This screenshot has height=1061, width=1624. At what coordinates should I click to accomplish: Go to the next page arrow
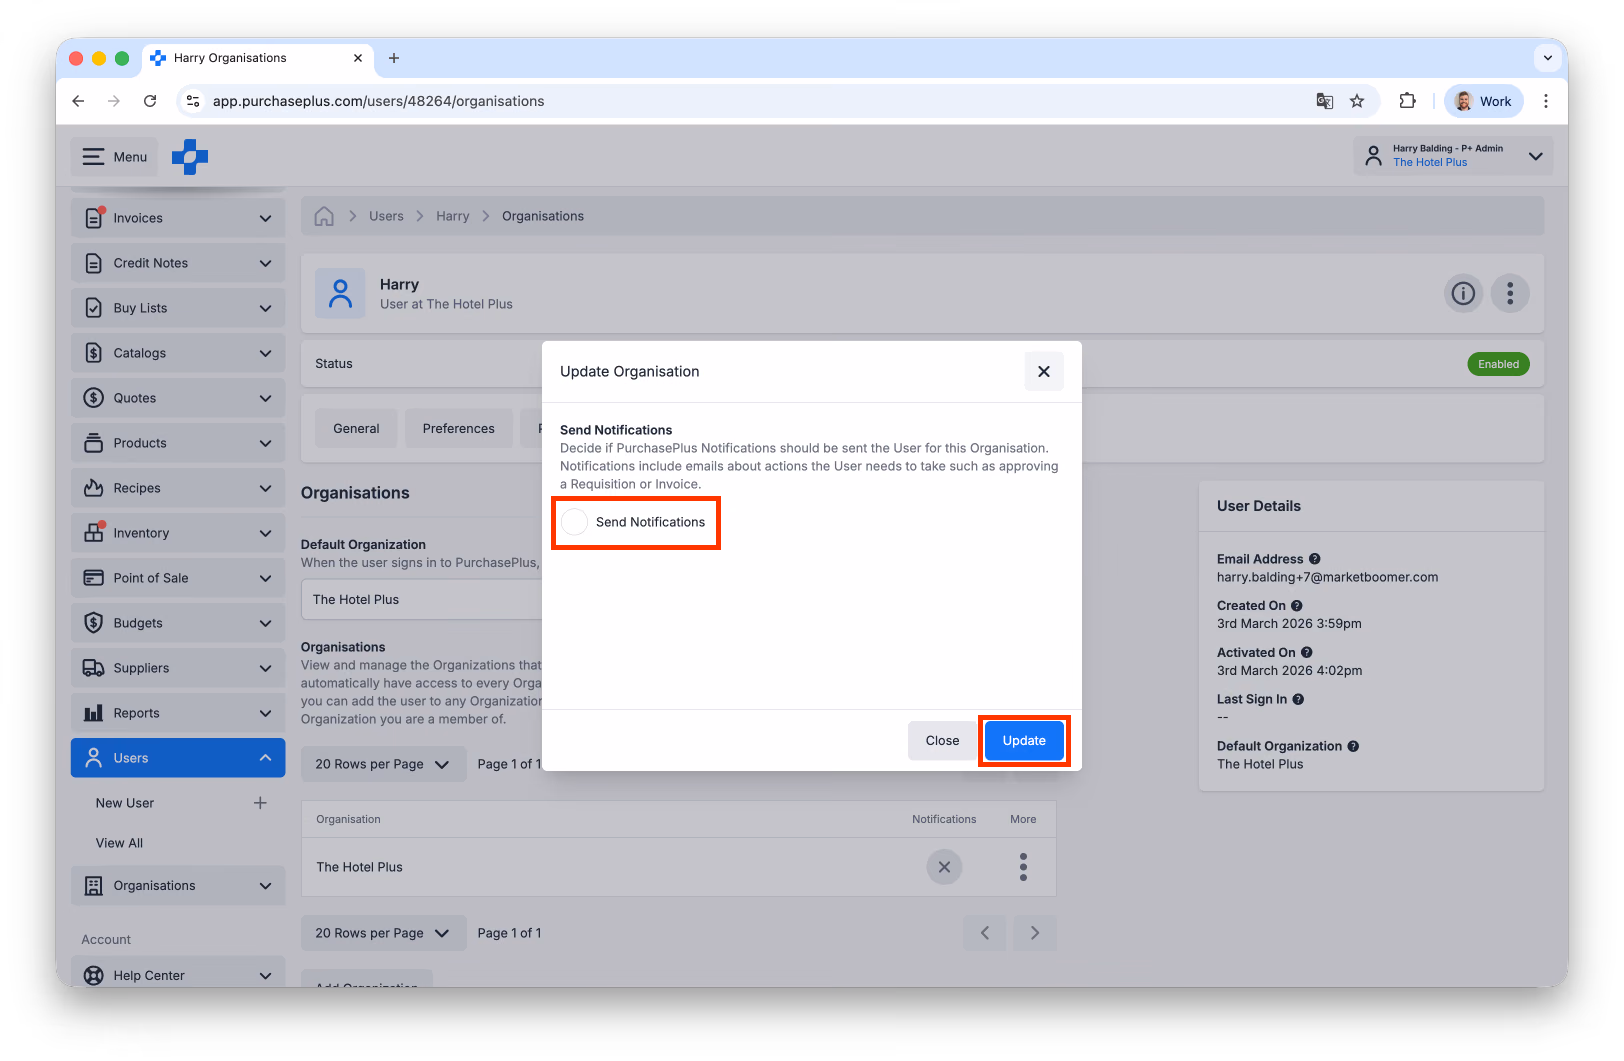point(1035,933)
